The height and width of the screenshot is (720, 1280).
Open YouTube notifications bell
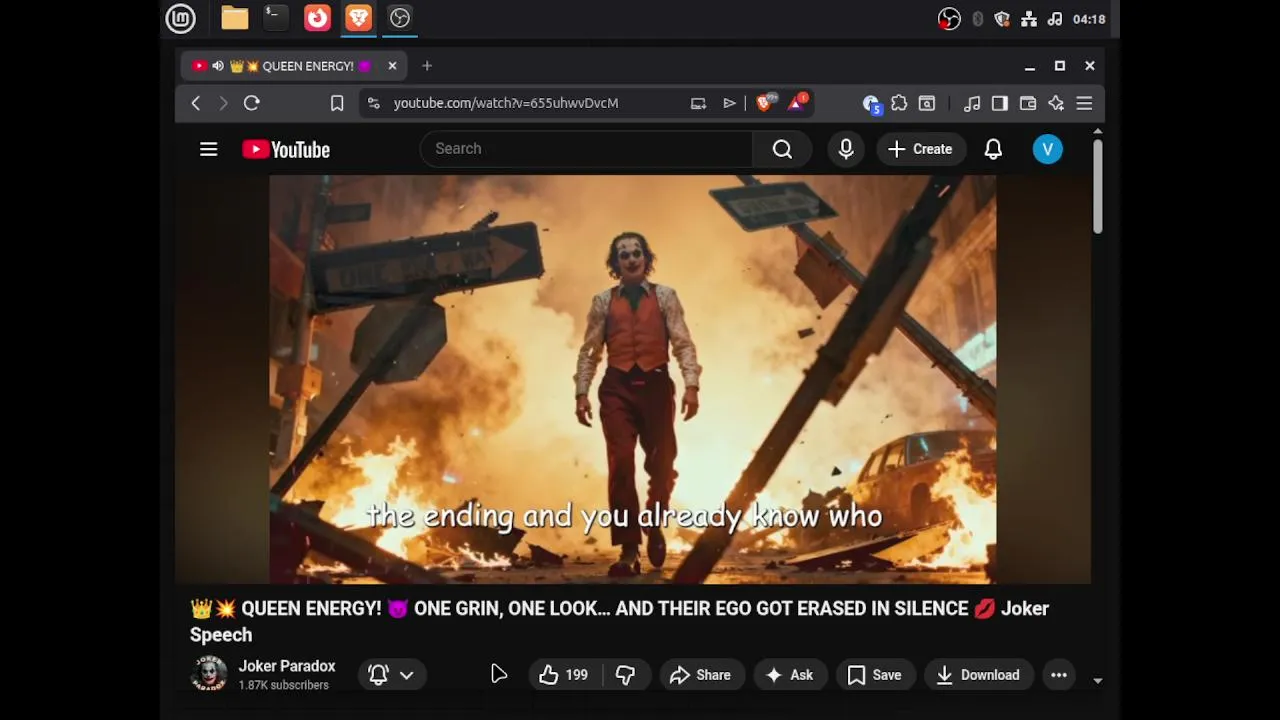[993, 149]
